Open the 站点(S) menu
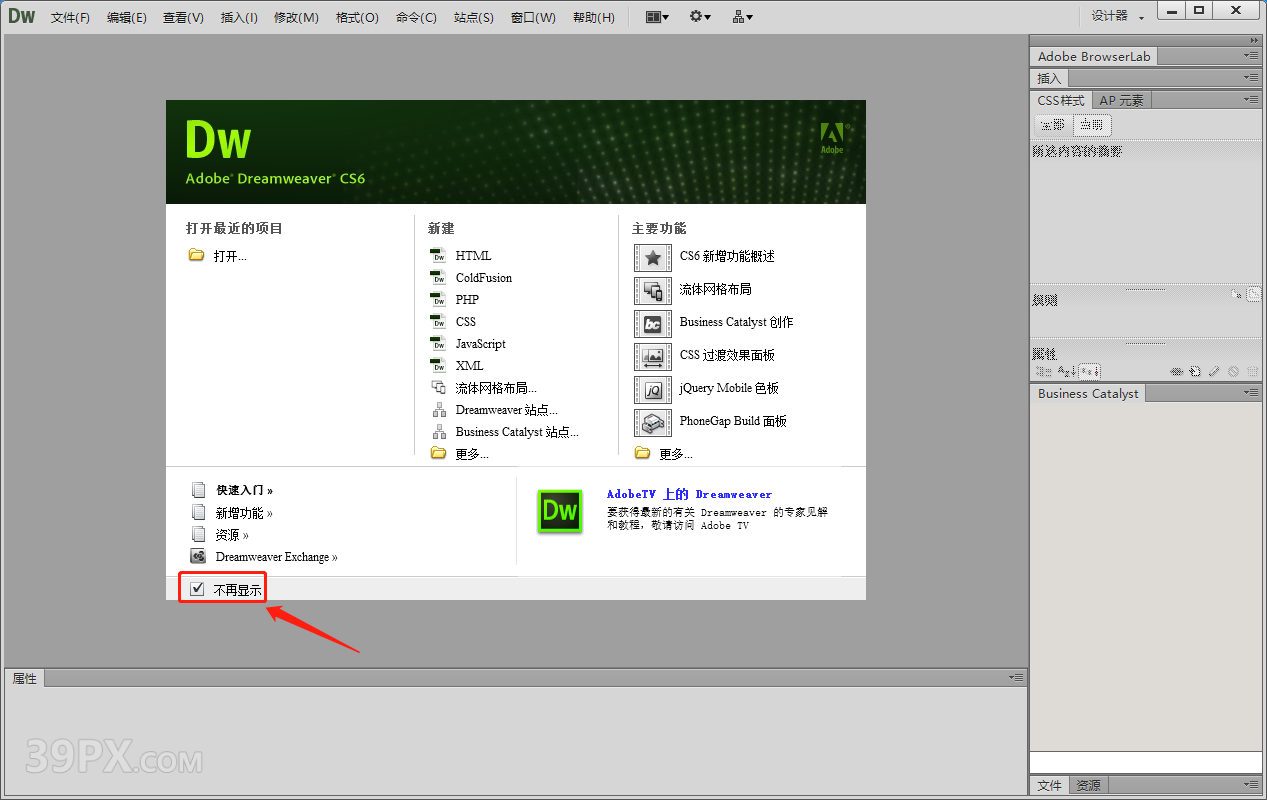 [x=473, y=17]
